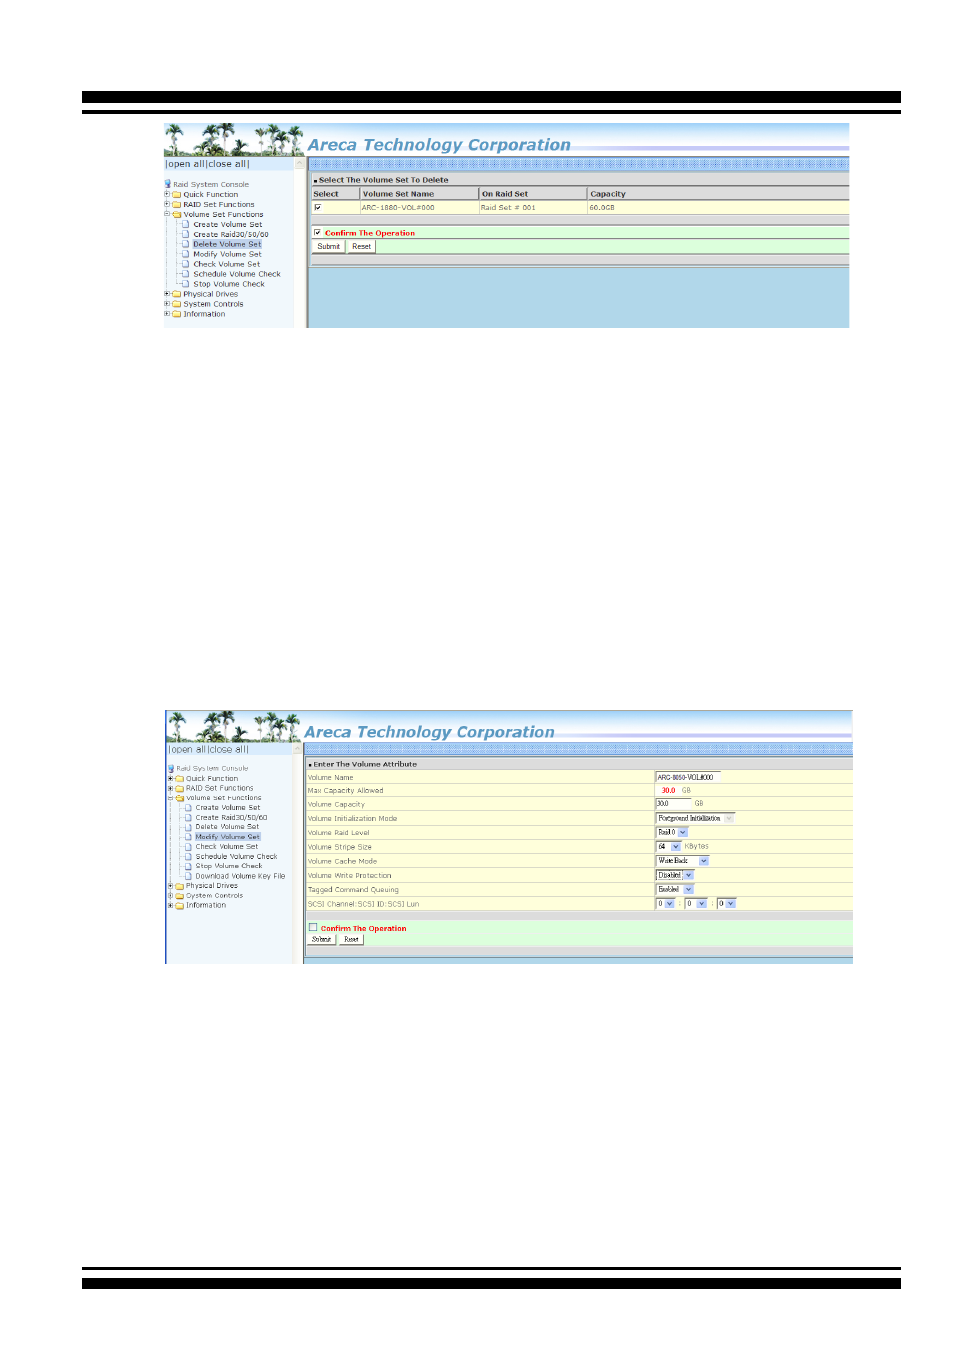
Task: Open the SCSI ID dropdown
Action: (696, 903)
